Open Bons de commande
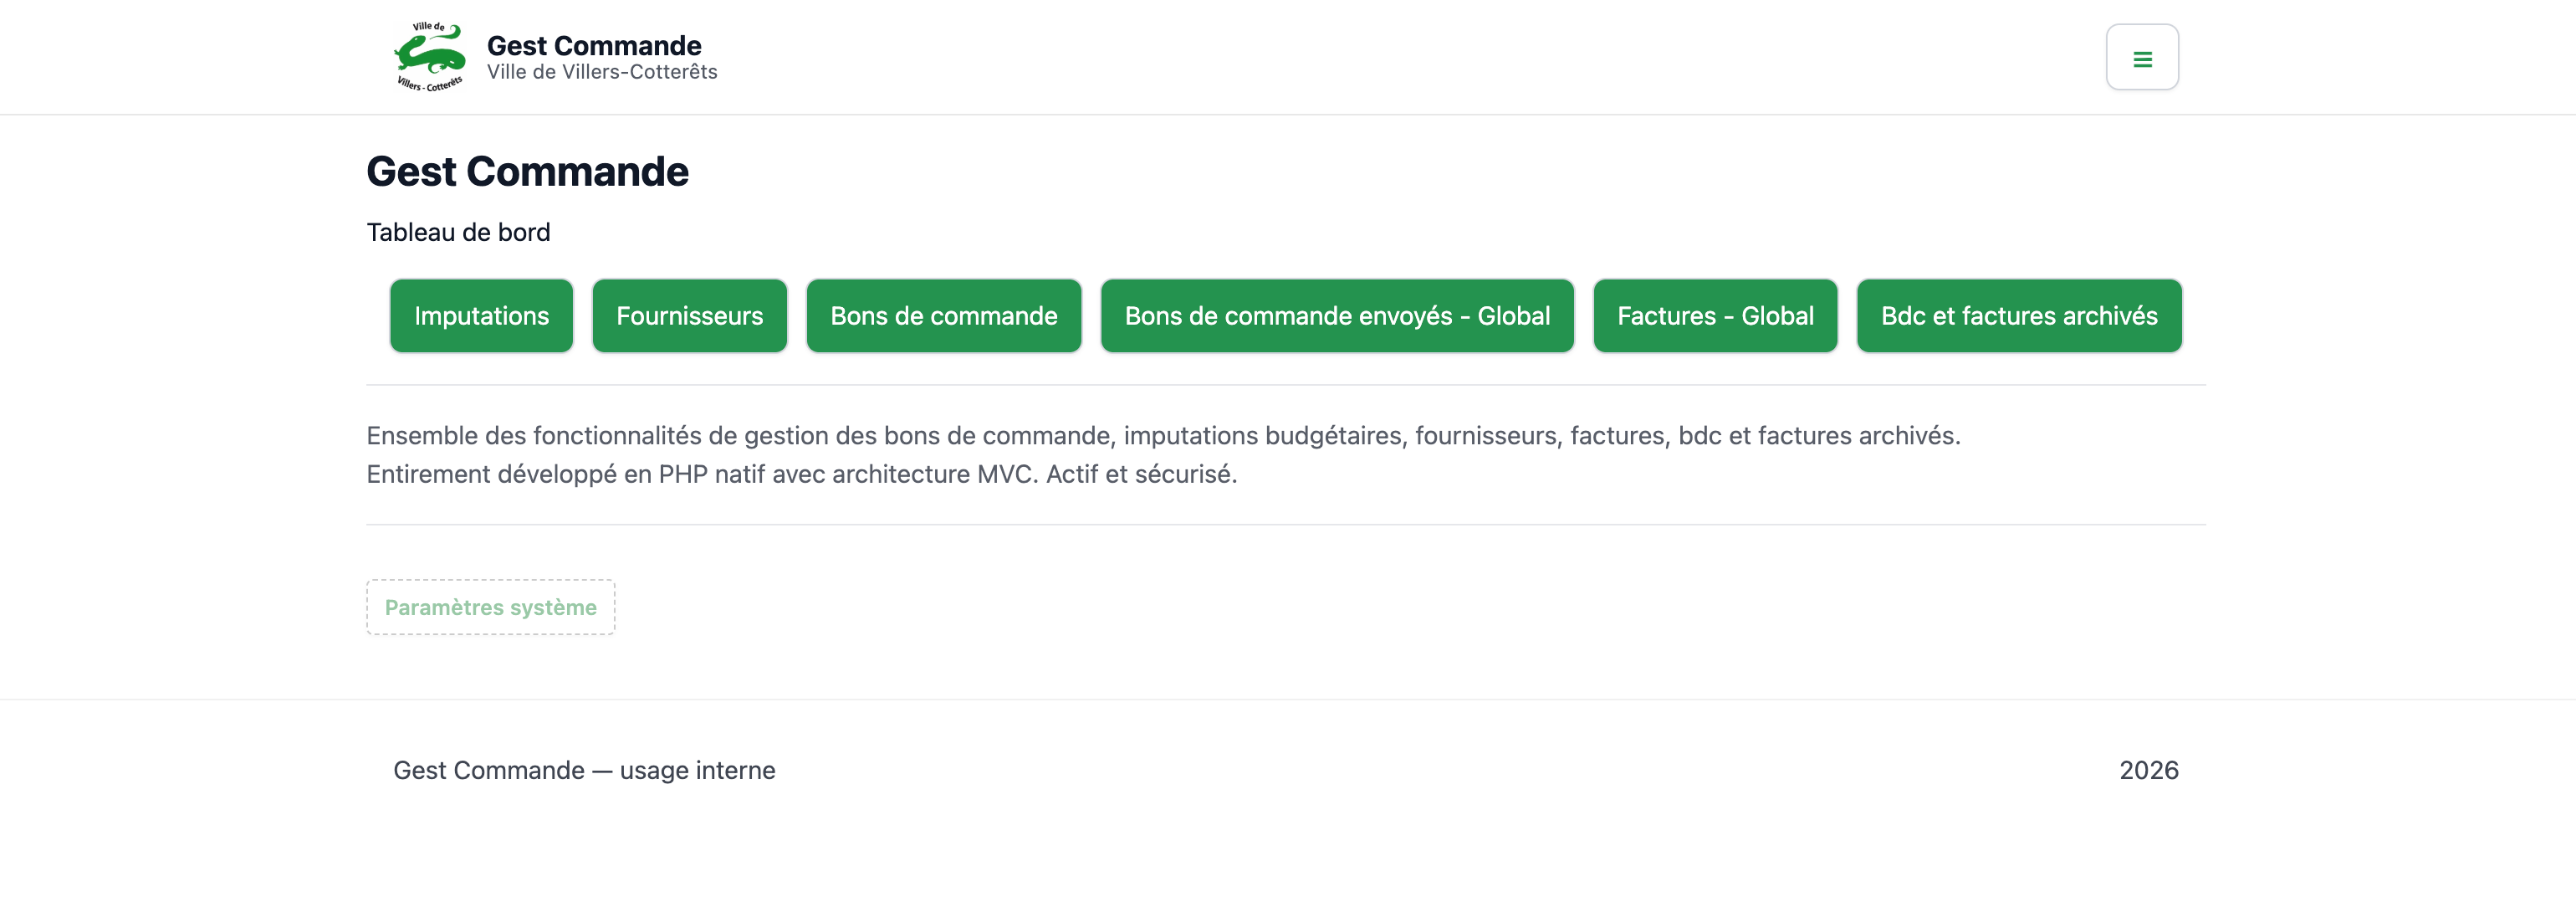This screenshot has height=897, width=2576. click(x=943, y=316)
